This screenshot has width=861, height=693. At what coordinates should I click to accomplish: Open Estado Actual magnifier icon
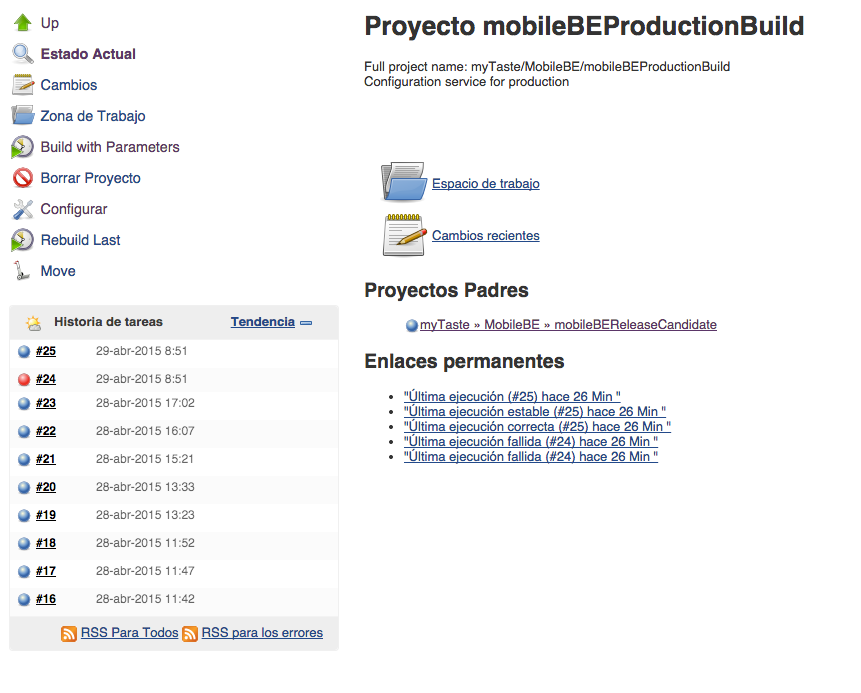point(22,54)
